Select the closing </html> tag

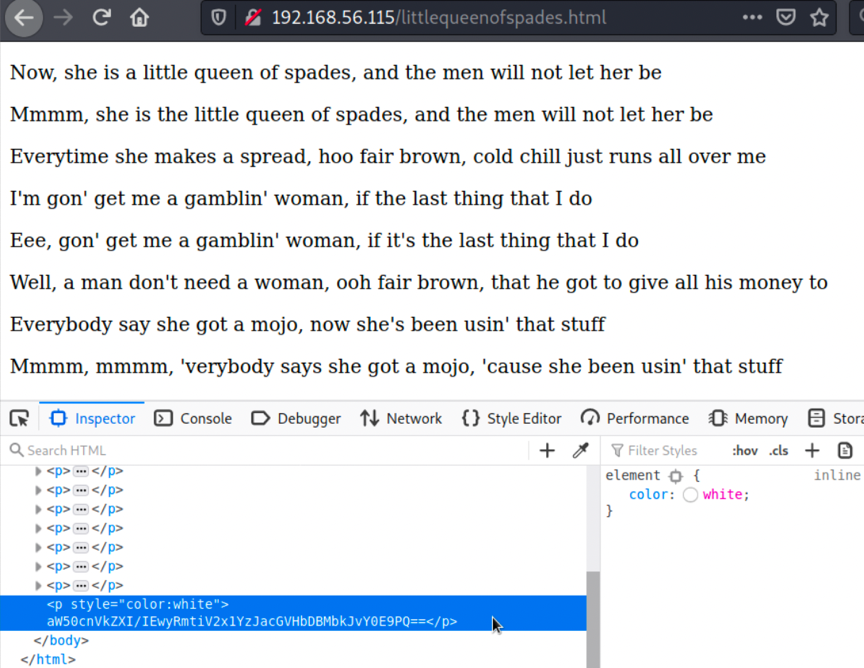[x=48, y=659]
